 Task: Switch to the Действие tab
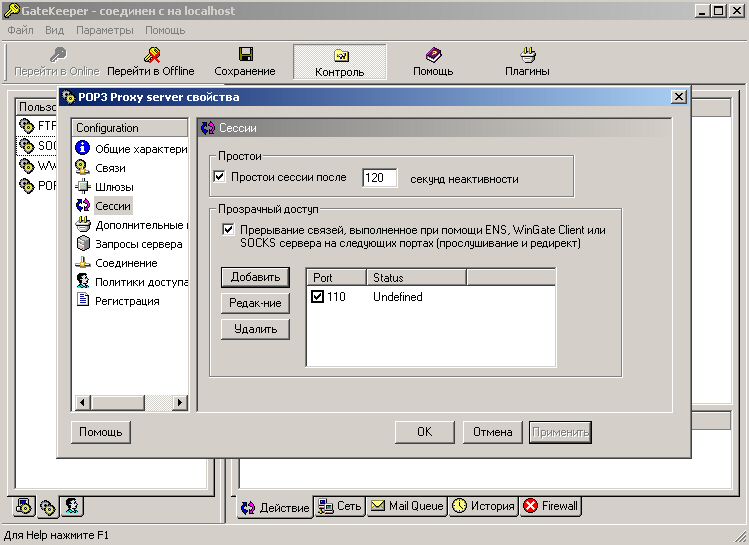pos(275,507)
